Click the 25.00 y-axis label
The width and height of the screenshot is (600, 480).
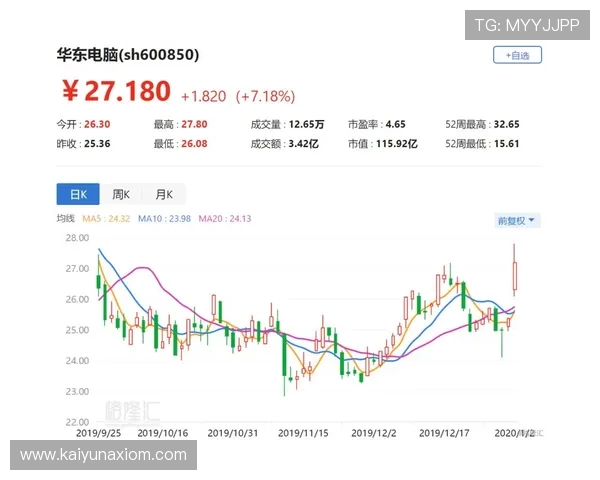[77, 330]
